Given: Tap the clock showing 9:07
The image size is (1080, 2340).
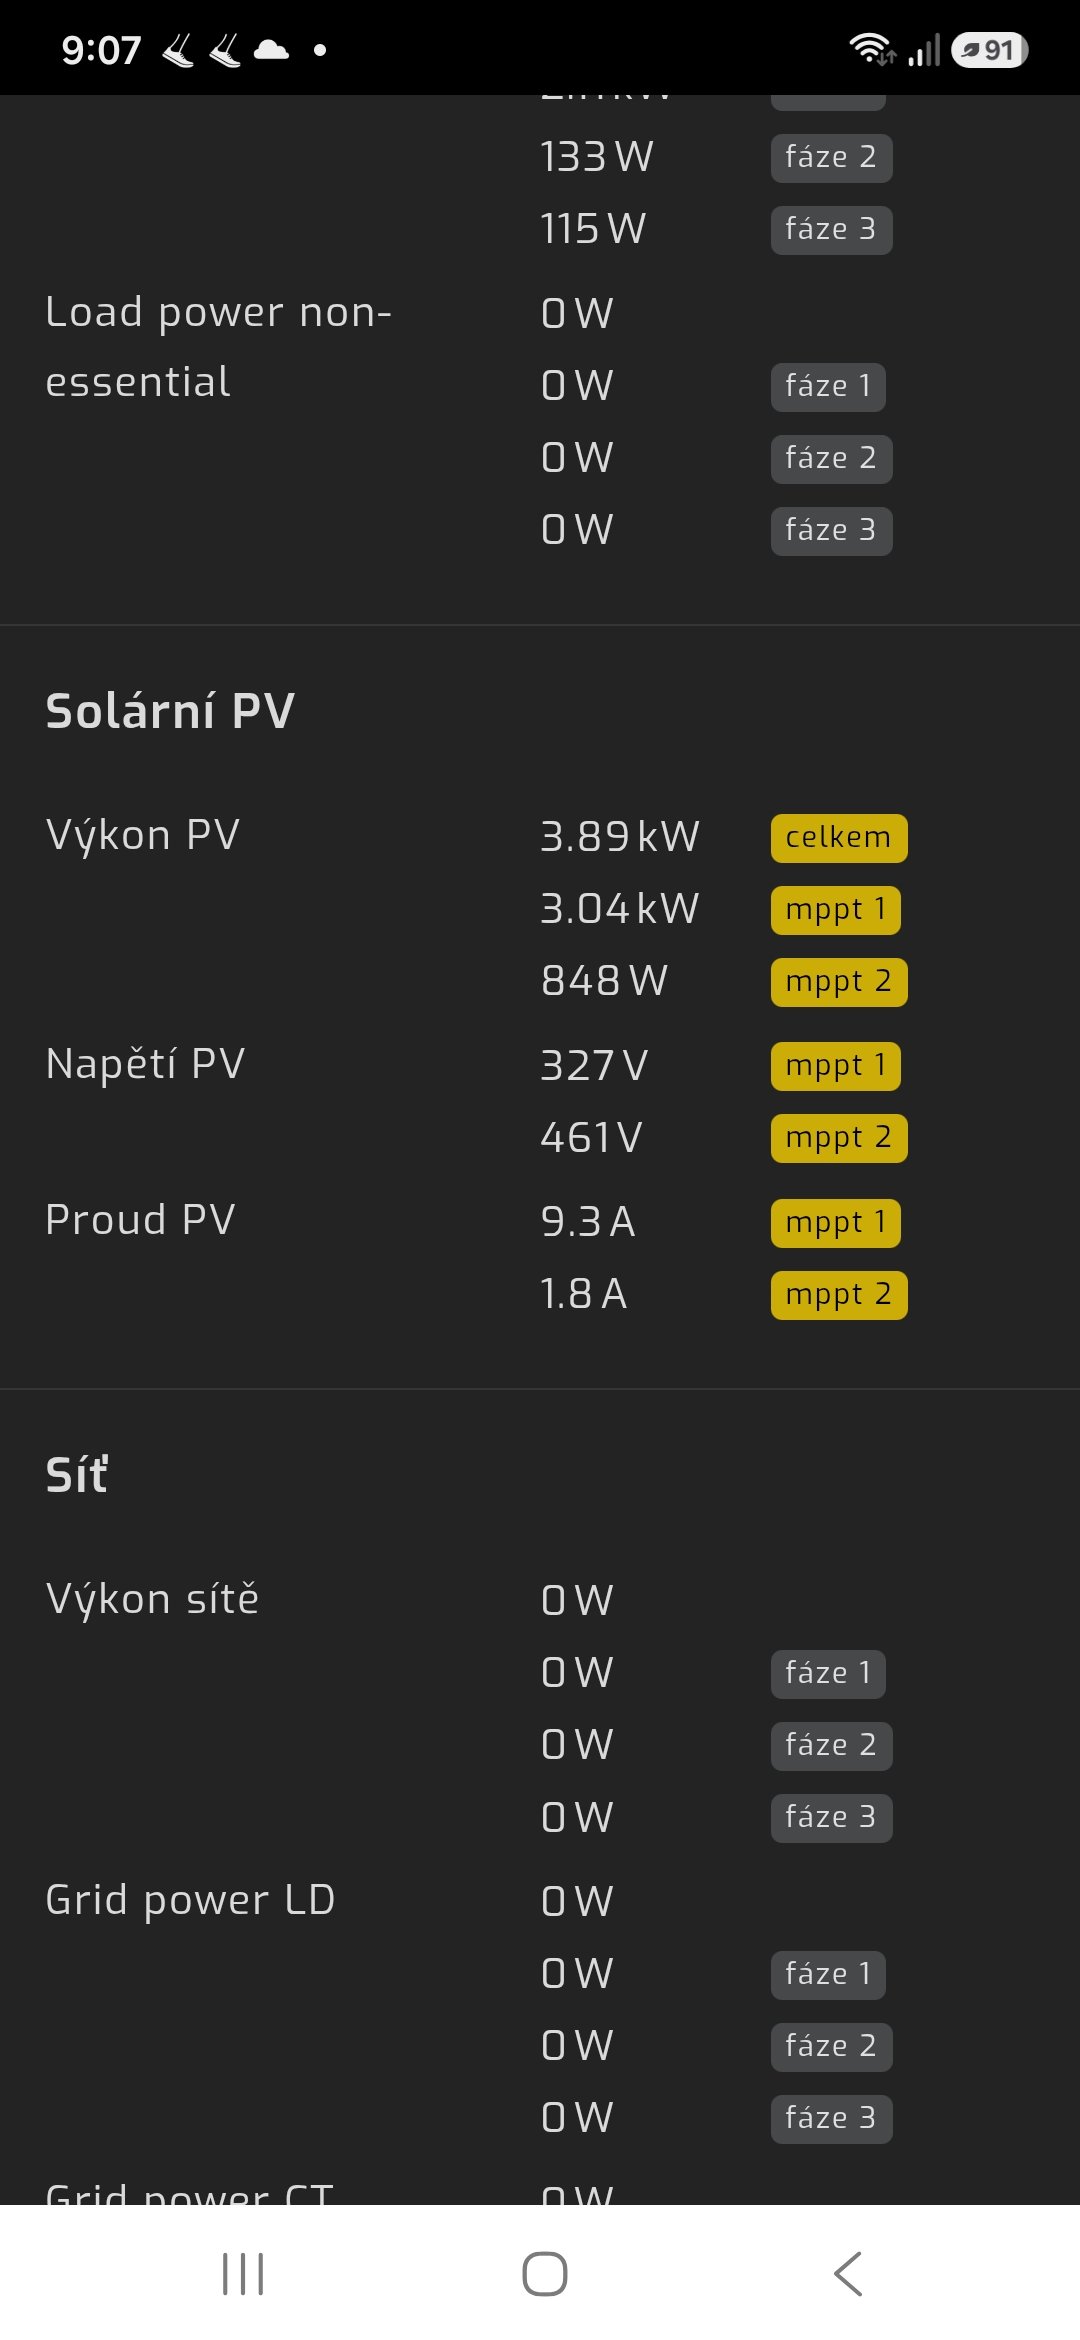Looking at the screenshot, I should pos(101,50).
